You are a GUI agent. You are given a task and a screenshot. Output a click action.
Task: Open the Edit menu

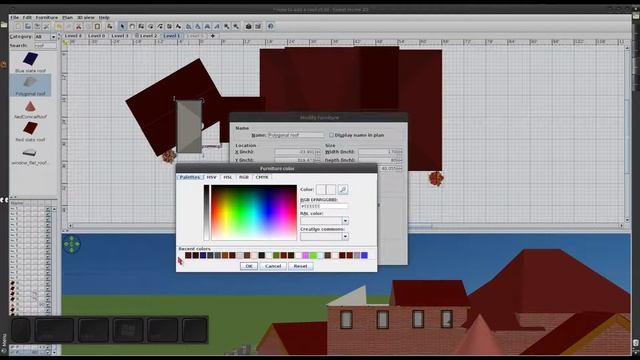click(x=27, y=18)
